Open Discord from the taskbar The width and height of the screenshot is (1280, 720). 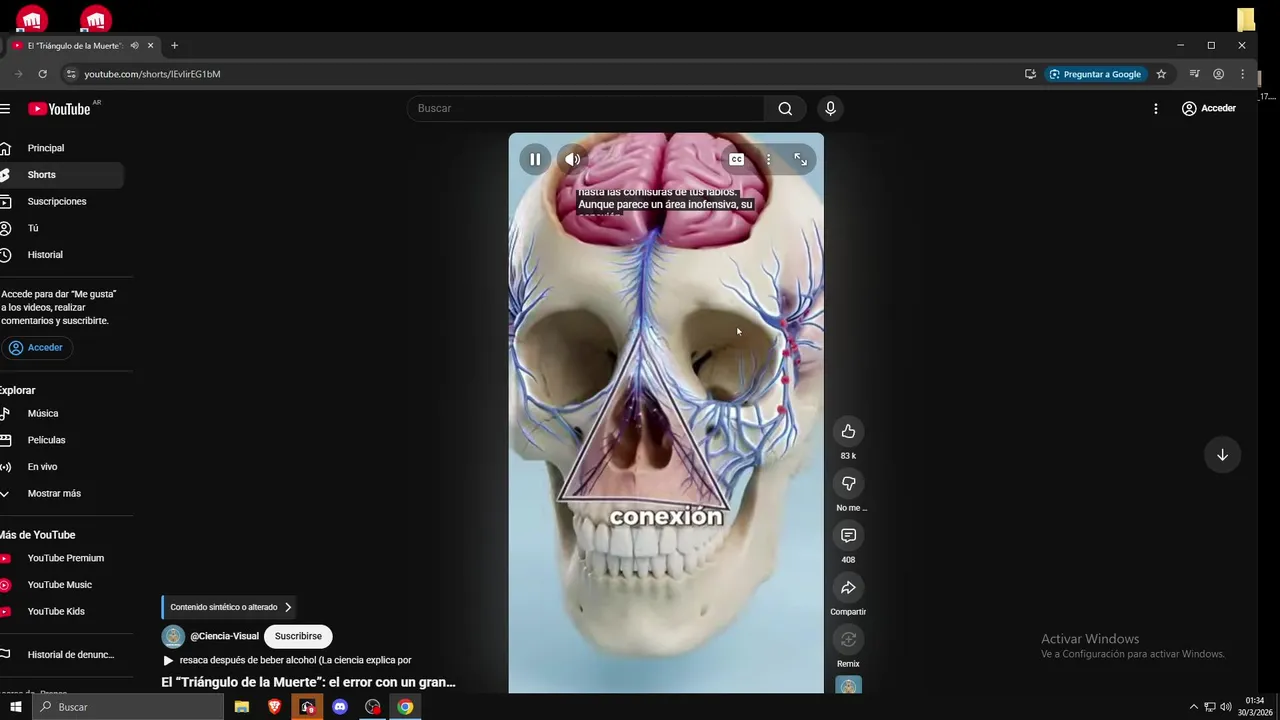pos(340,707)
